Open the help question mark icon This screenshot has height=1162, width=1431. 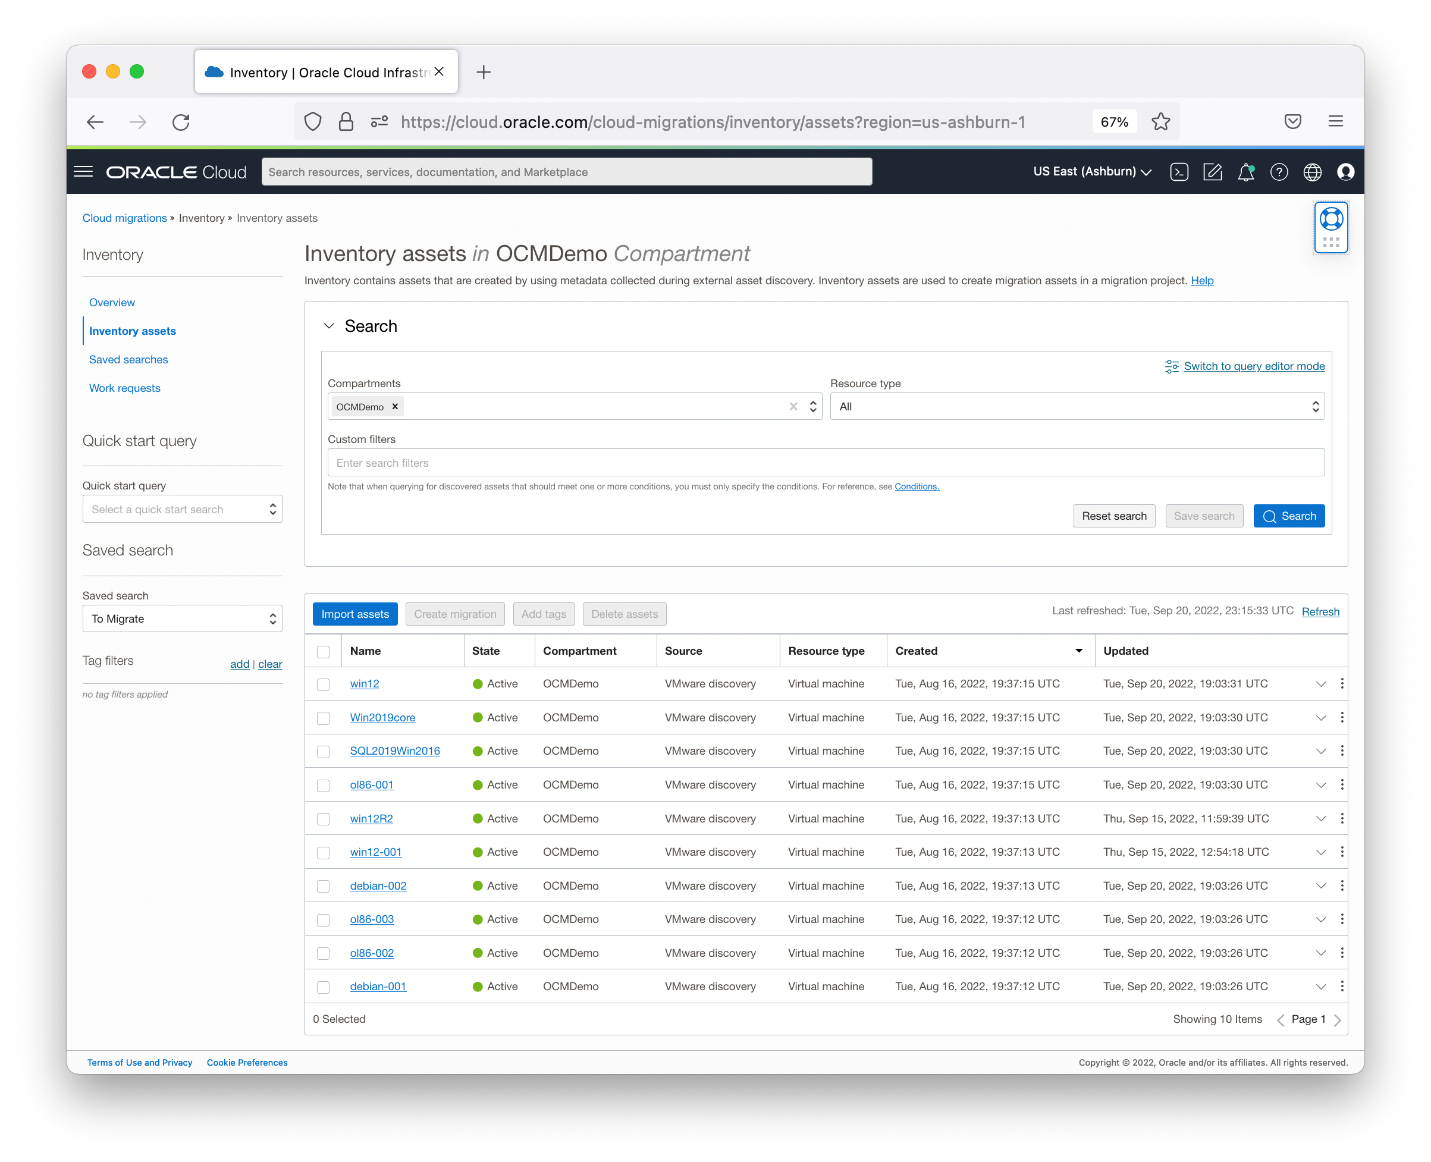pyautogui.click(x=1279, y=172)
